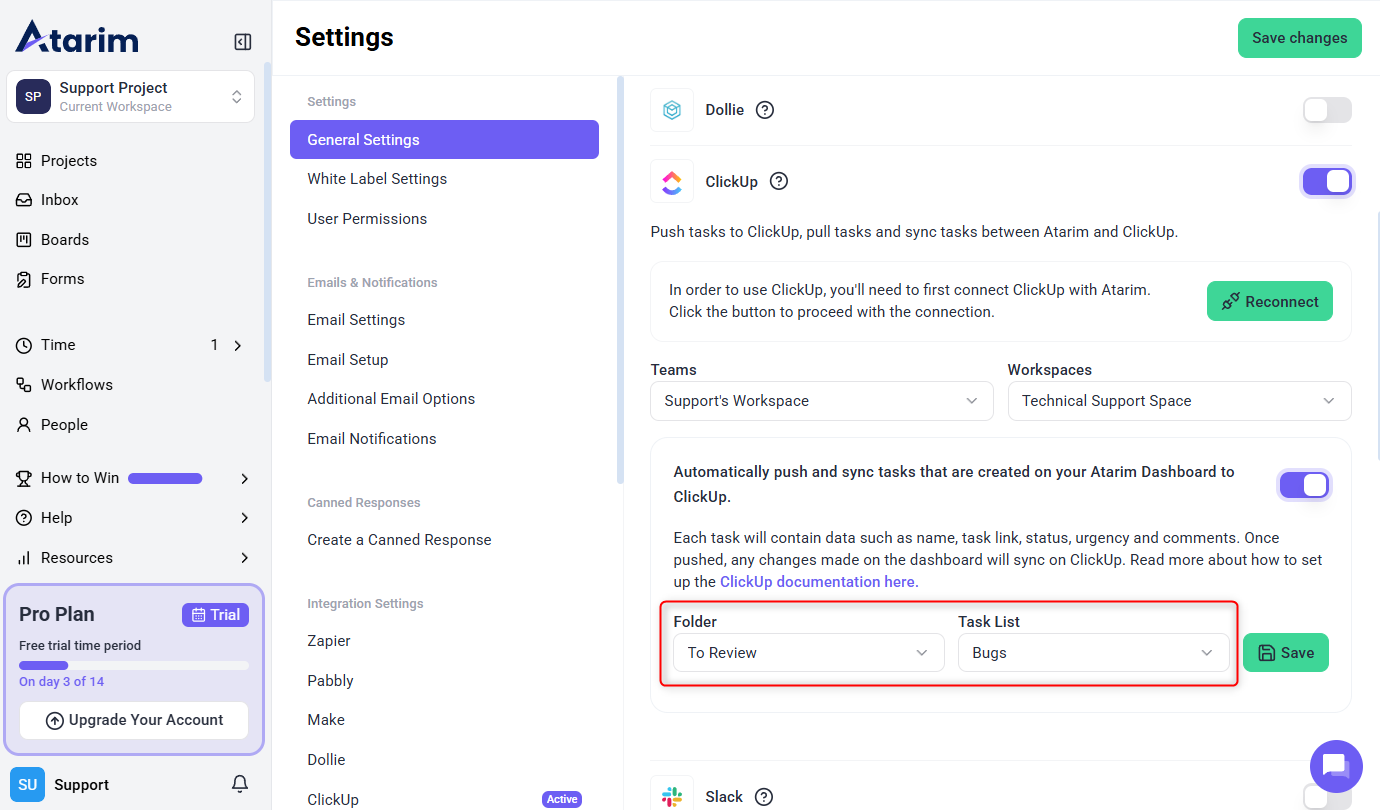Open the Workspaces dropdown
Image resolution: width=1380 pixels, height=810 pixels.
click(1178, 401)
